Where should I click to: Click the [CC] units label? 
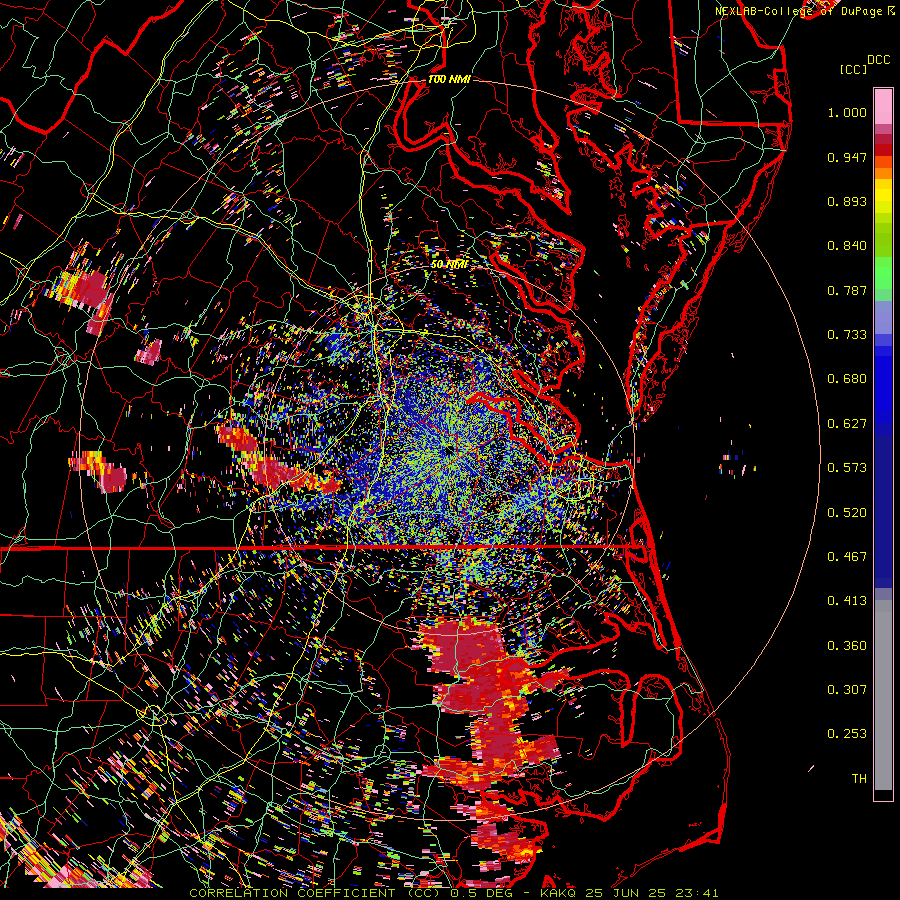coord(853,69)
